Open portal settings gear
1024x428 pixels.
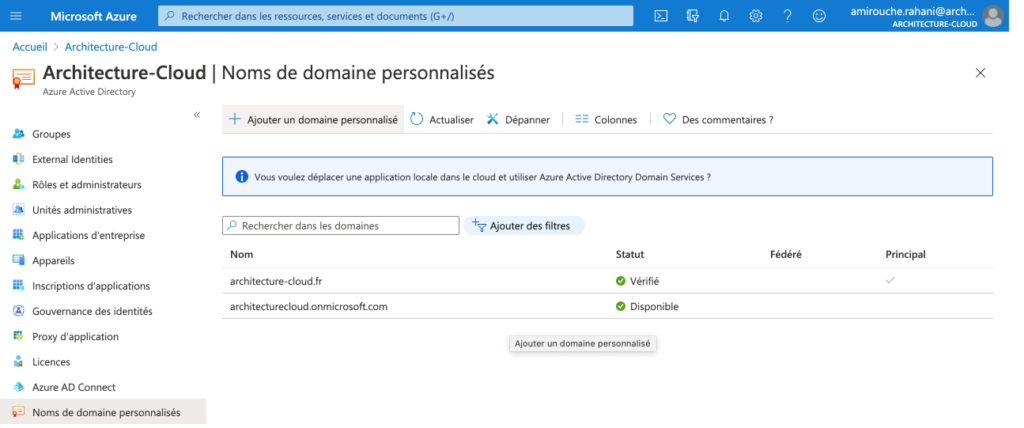pyautogui.click(x=756, y=16)
